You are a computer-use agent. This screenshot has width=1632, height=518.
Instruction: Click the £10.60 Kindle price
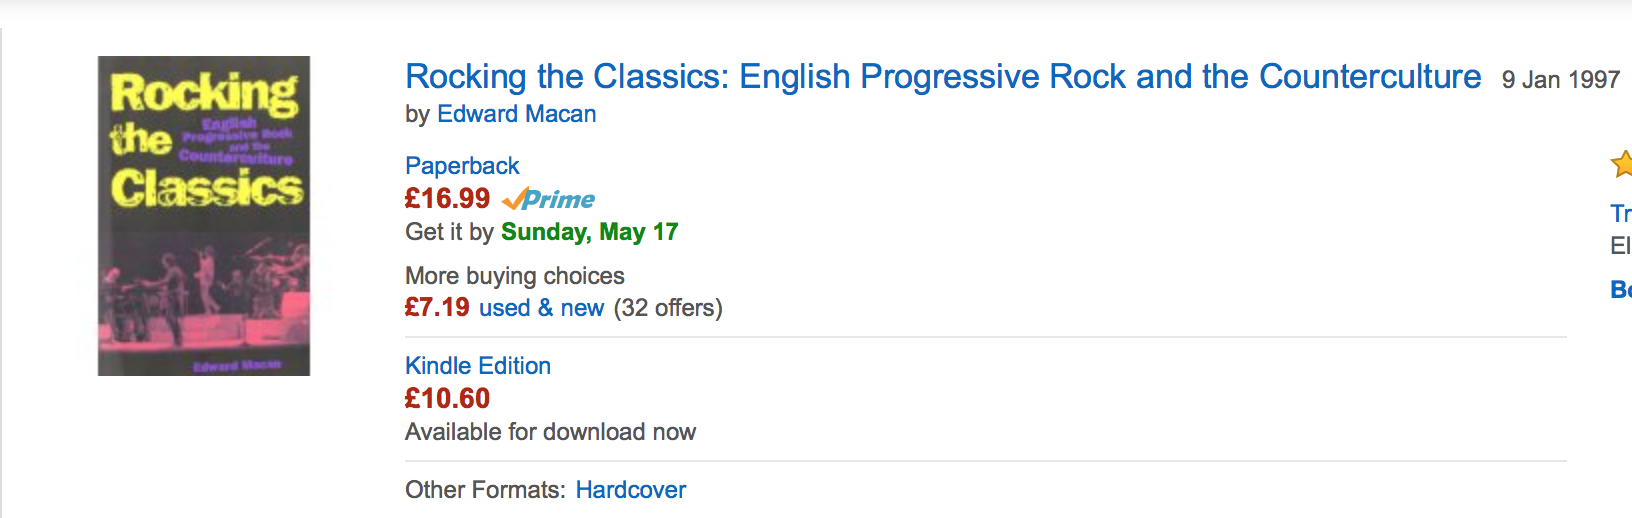[x=447, y=398]
